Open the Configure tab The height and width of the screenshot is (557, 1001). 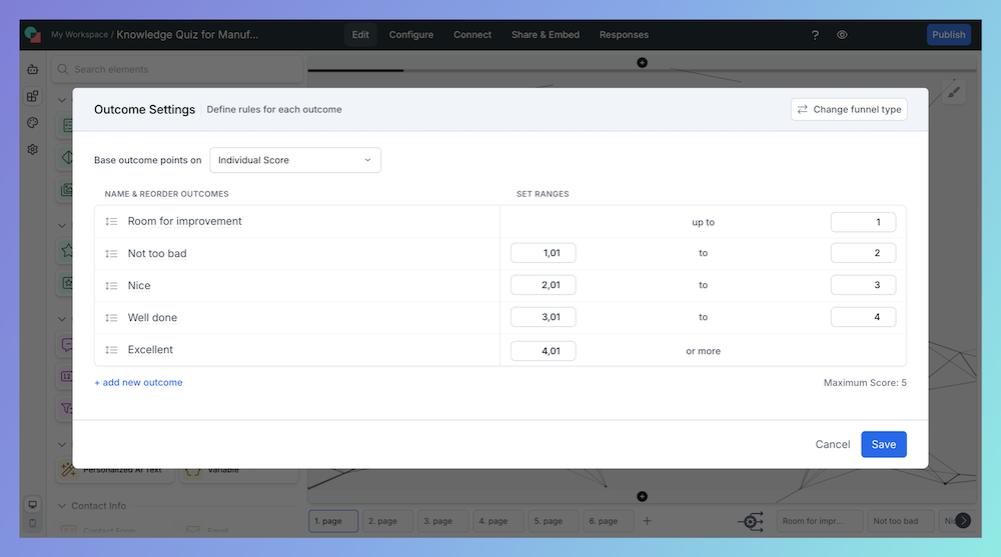[411, 35]
